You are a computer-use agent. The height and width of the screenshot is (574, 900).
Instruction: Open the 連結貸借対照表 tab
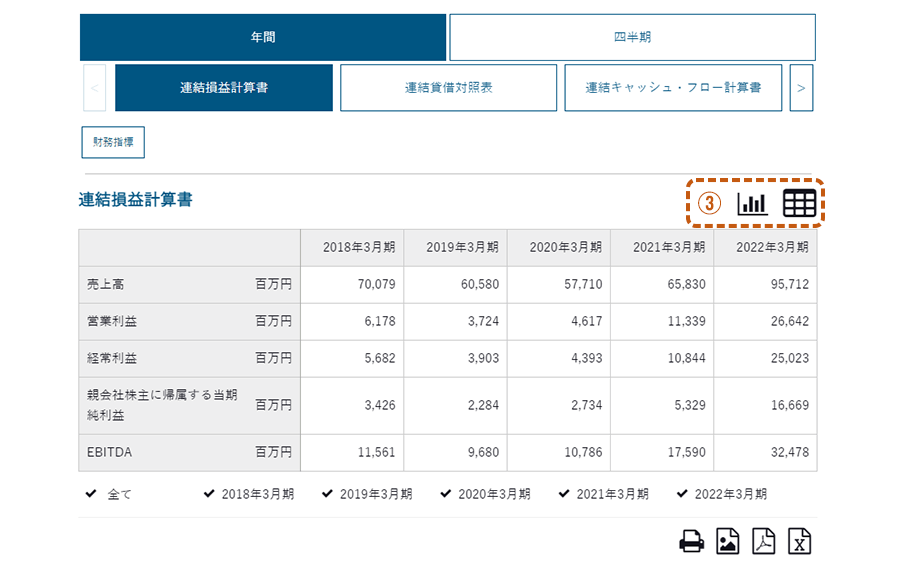point(448,88)
